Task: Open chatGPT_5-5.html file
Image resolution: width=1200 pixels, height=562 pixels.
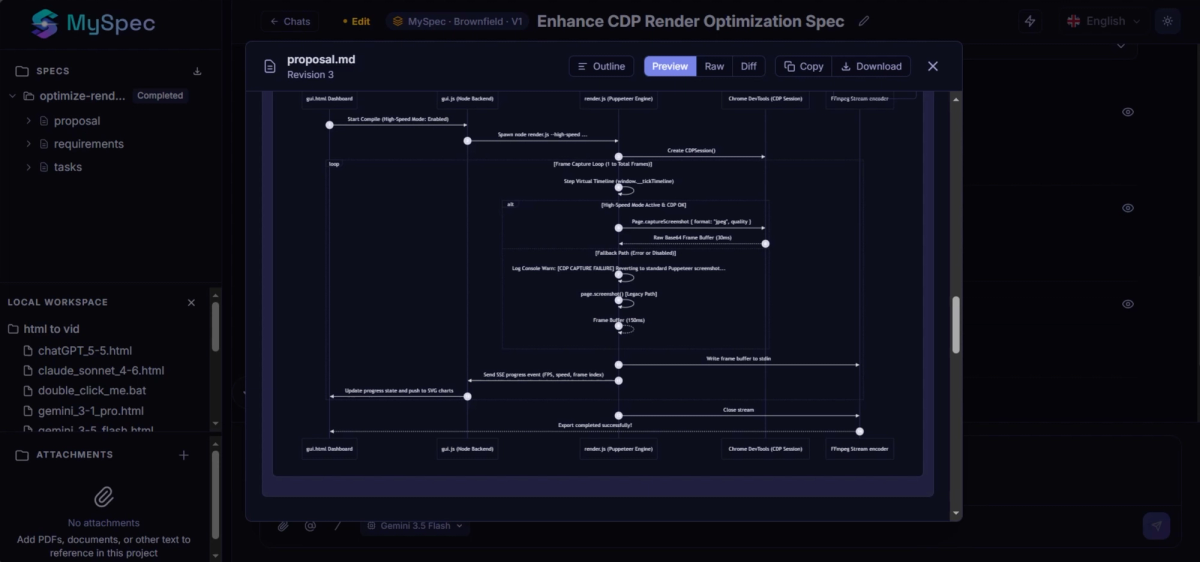Action: tap(85, 351)
